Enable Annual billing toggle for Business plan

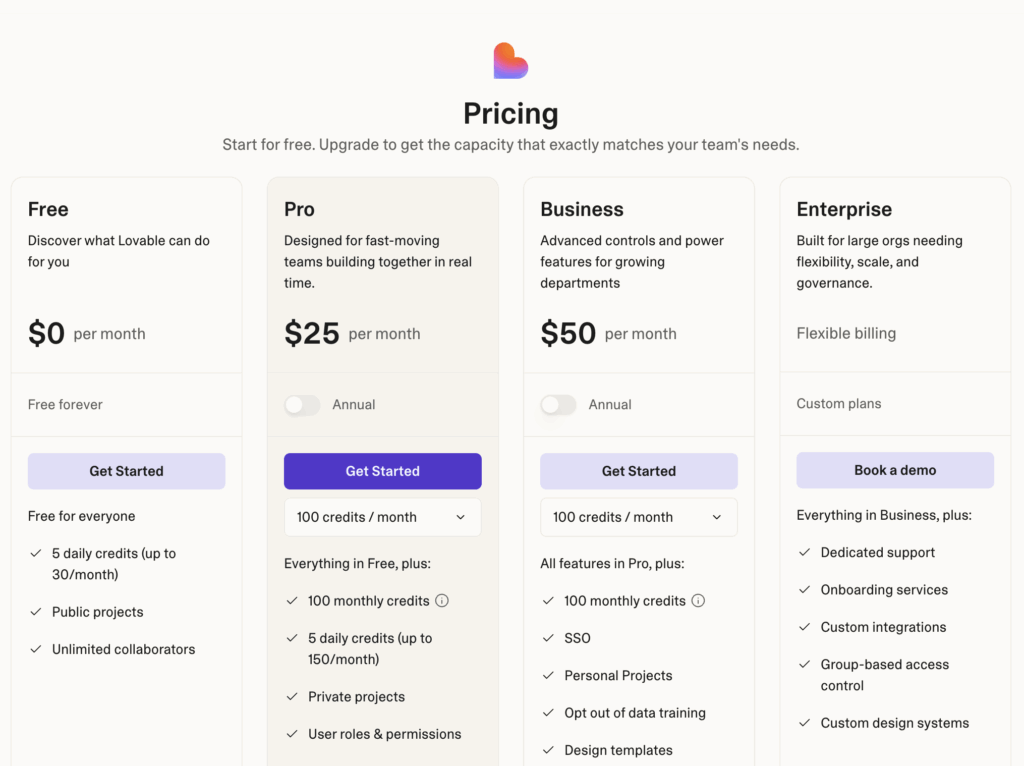pyautogui.click(x=558, y=405)
